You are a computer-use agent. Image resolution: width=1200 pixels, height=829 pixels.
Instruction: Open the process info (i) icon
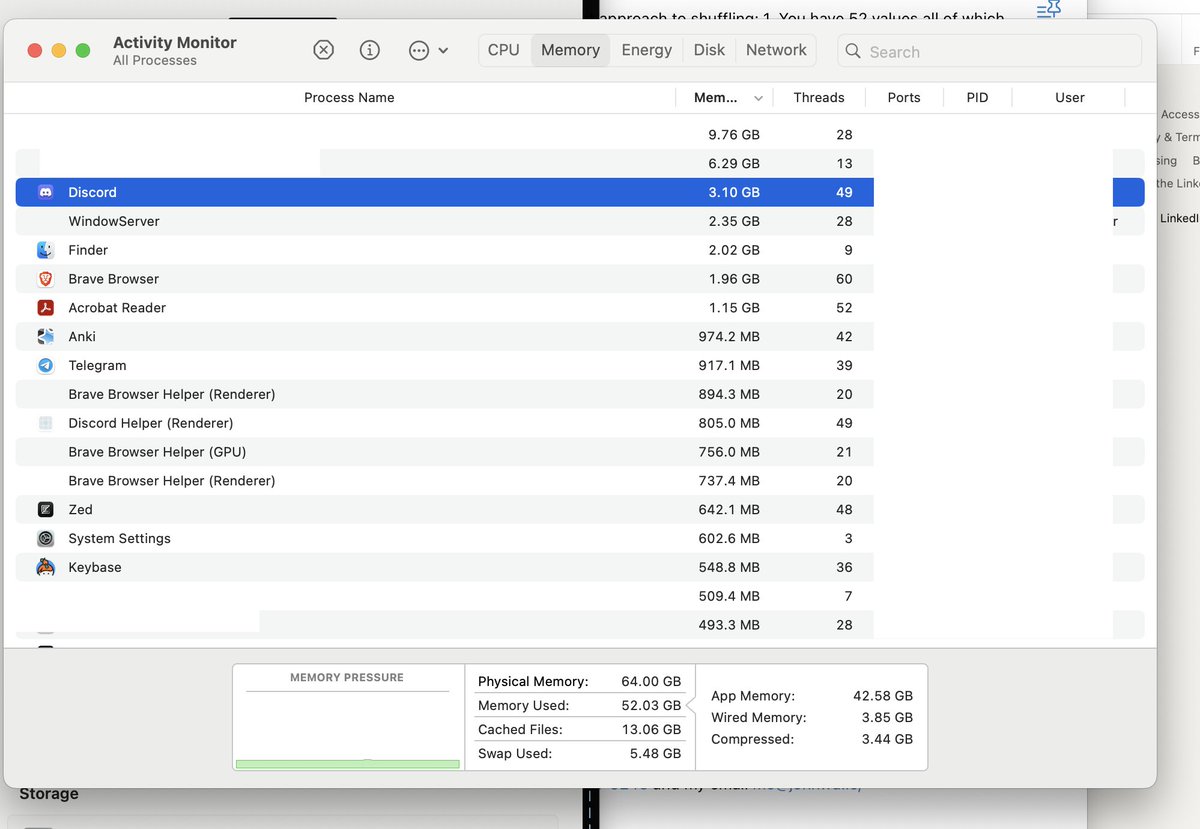tap(370, 50)
